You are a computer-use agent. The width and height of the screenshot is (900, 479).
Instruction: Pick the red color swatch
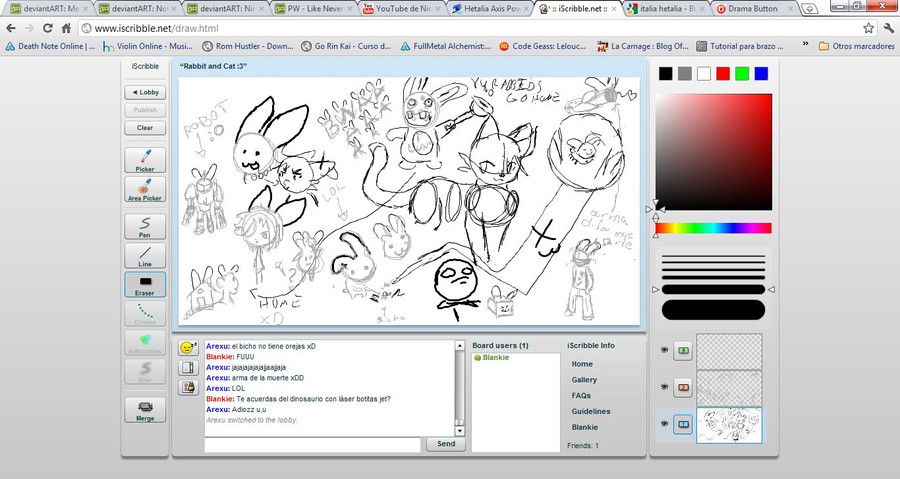pyautogui.click(x=723, y=73)
